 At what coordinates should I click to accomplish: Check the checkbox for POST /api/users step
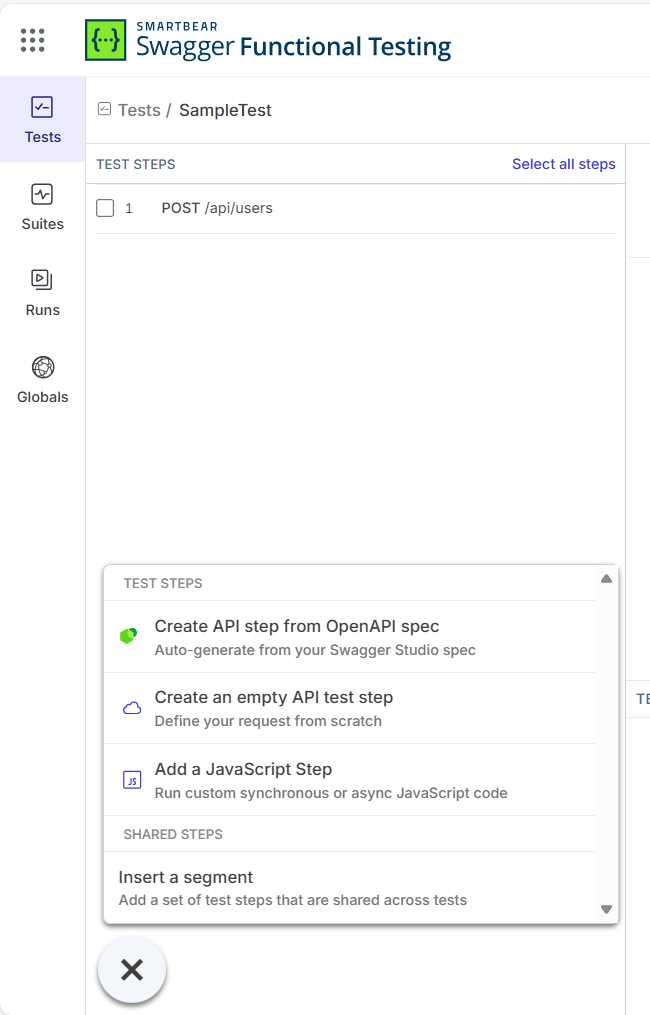point(105,208)
